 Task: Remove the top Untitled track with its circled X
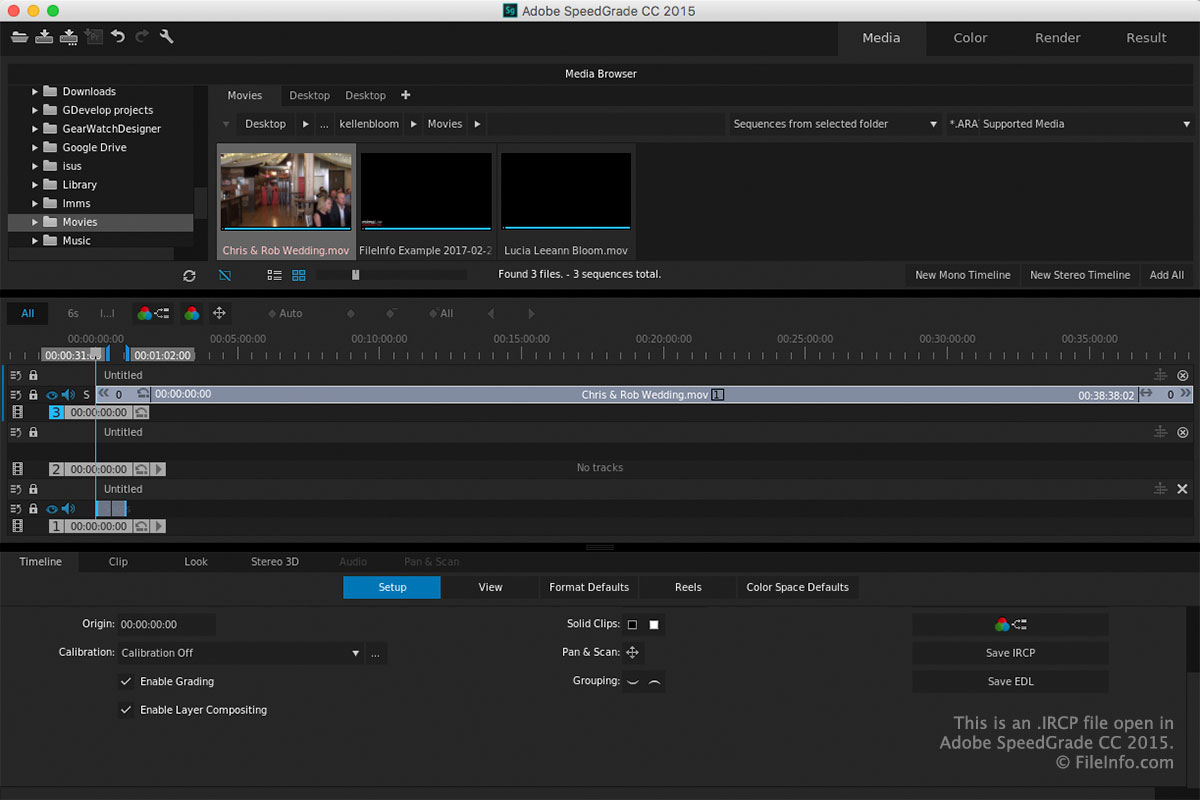tap(1183, 375)
